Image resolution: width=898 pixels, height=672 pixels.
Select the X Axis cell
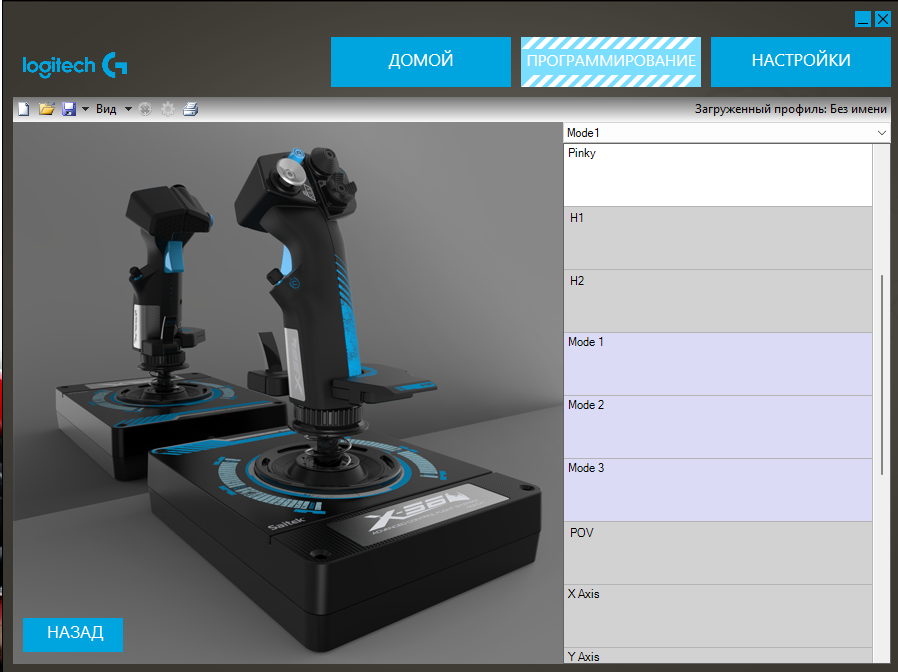718,616
